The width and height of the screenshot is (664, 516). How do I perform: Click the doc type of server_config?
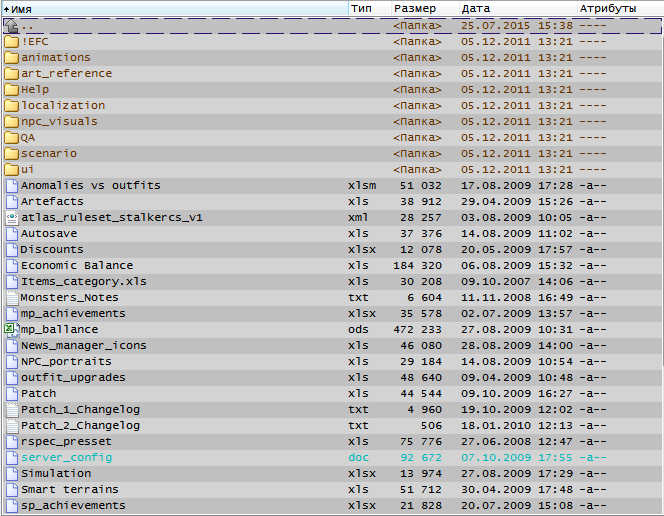358,458
